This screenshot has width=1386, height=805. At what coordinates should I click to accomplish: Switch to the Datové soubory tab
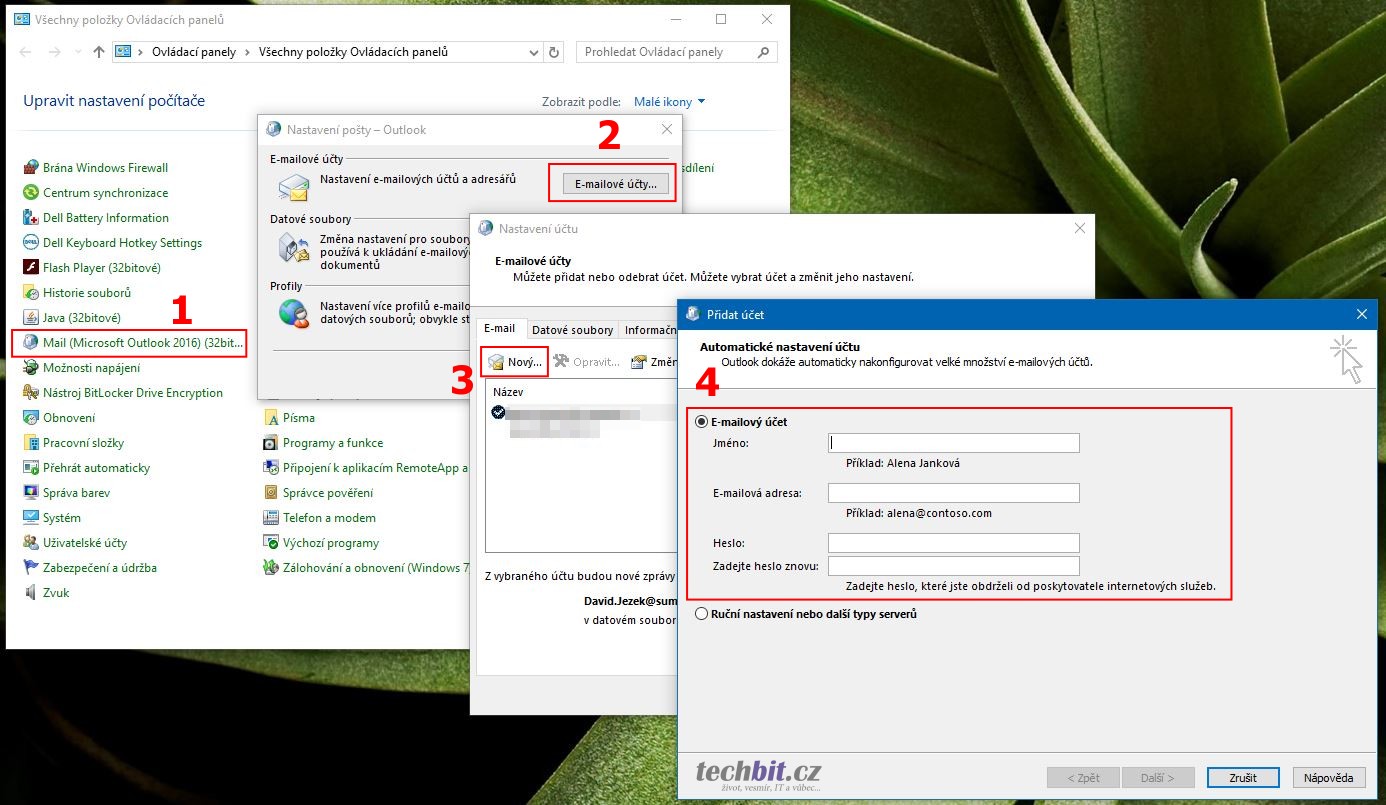[x=572, y=330]
